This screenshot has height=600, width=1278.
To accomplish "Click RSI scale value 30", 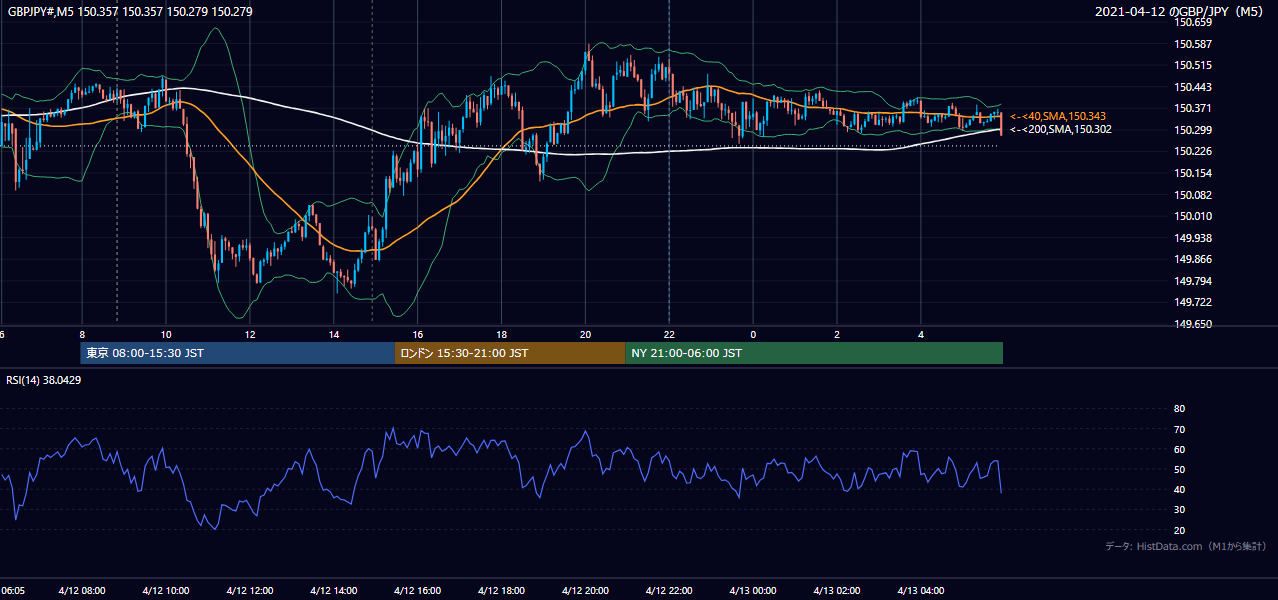I will tap(1179, 510).
